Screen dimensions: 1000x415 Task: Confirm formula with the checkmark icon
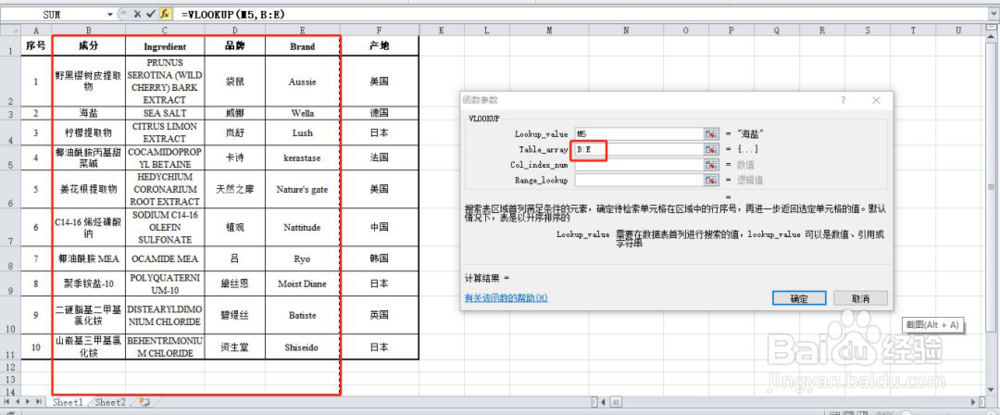[x=151, y=13]
